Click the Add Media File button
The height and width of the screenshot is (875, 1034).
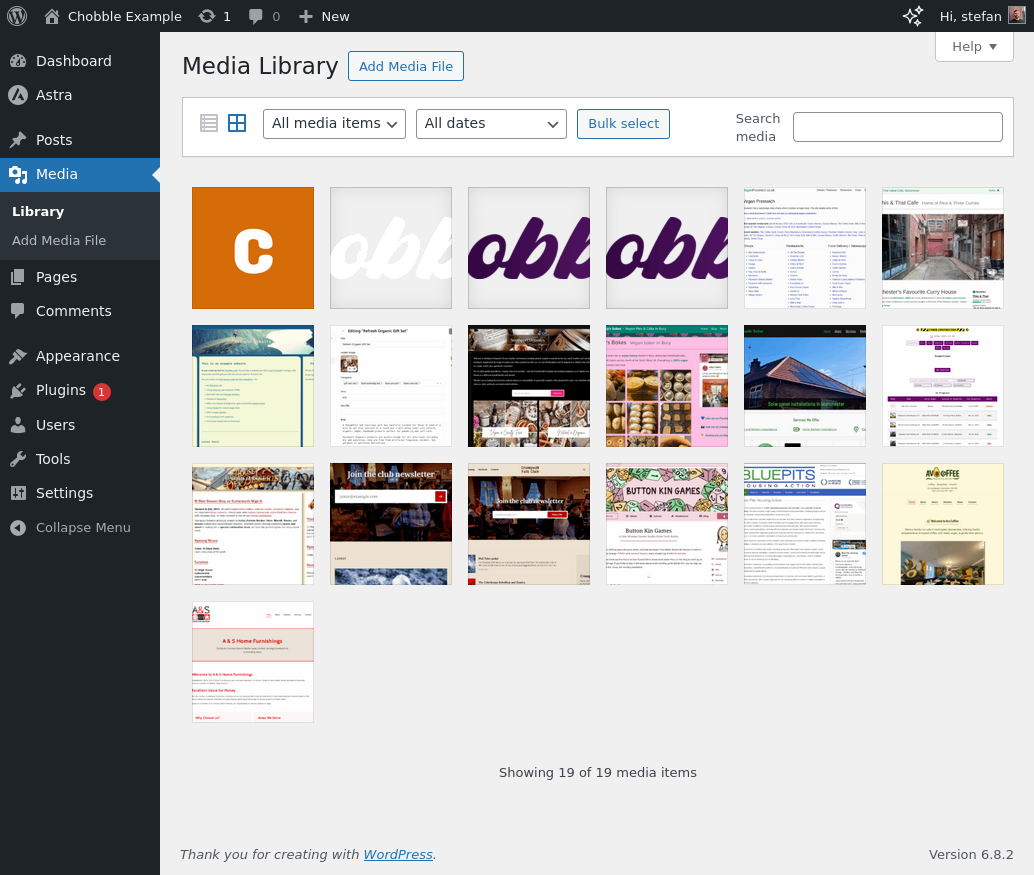405,66
